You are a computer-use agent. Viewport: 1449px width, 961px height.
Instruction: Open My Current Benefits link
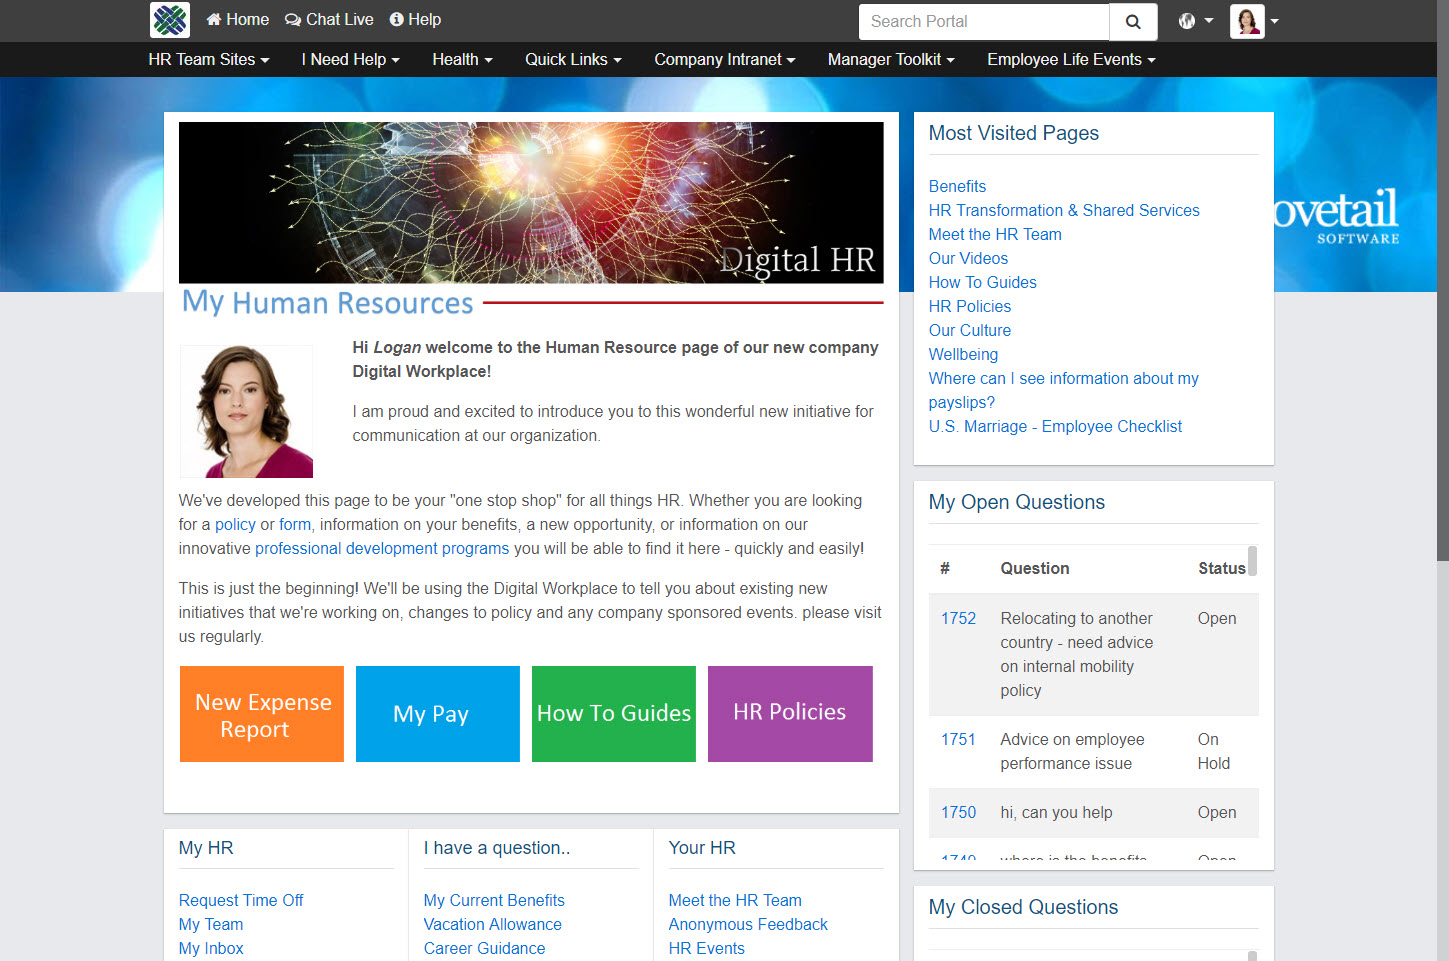click(x=494, y=901)
